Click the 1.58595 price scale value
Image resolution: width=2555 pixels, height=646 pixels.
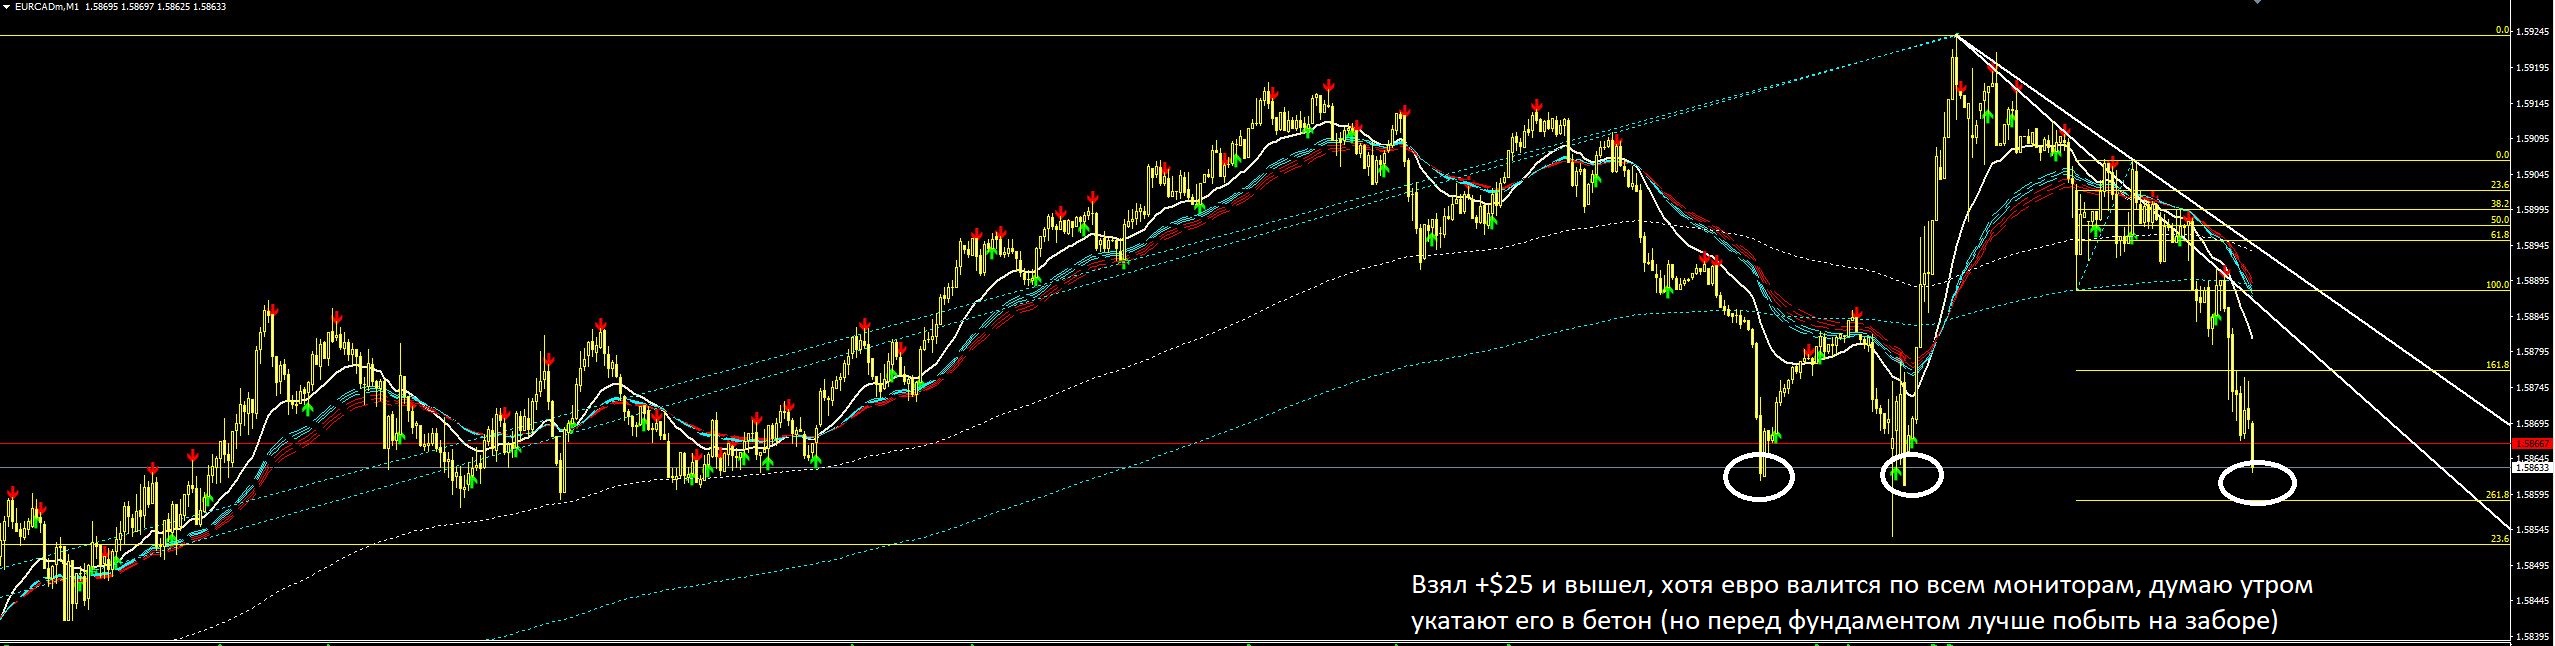tap(2532, 494)
